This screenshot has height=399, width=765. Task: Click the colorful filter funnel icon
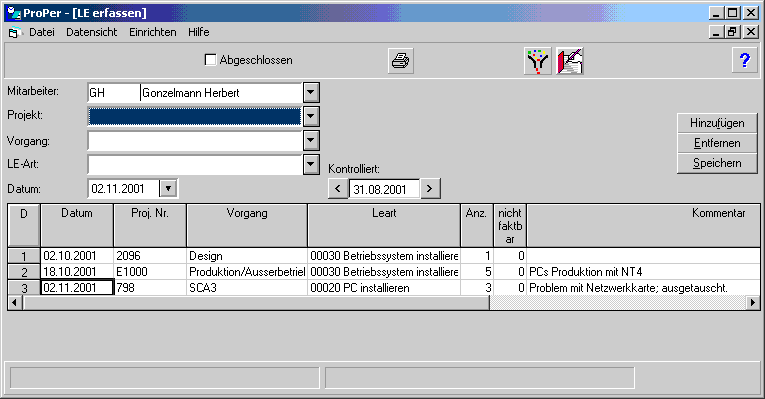(538, 61)
